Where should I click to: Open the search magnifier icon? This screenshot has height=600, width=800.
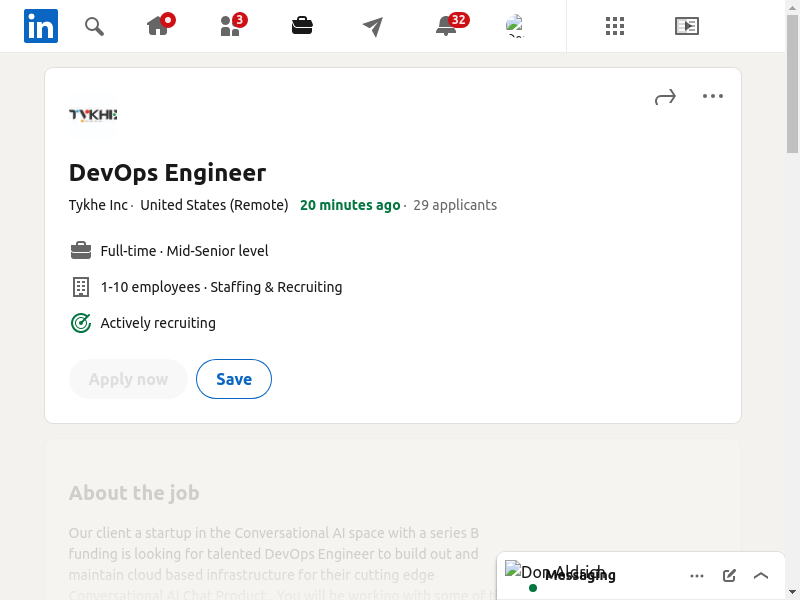94,26
